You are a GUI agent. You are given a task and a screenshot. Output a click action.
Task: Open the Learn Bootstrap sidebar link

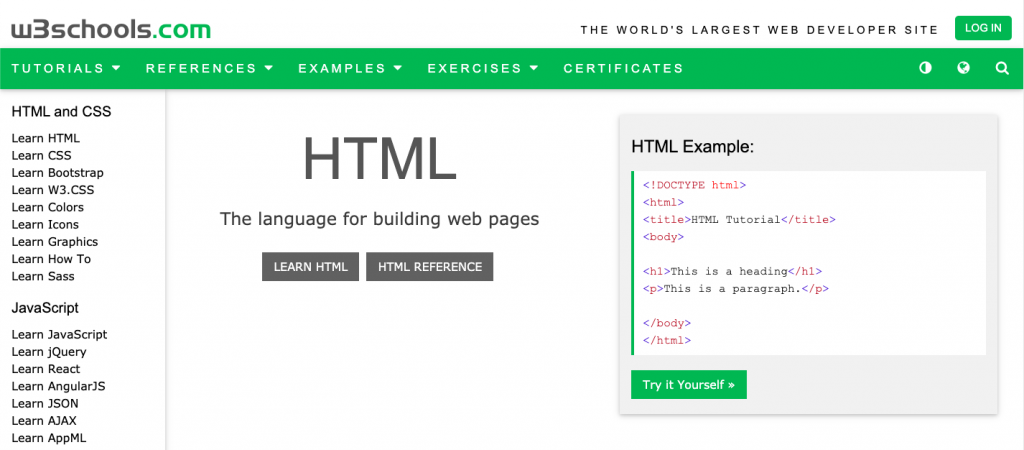[x=57, y=173]
